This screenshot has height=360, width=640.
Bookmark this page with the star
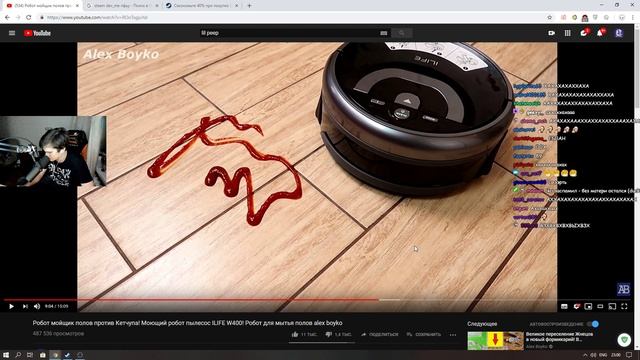(x=549, y=18)
